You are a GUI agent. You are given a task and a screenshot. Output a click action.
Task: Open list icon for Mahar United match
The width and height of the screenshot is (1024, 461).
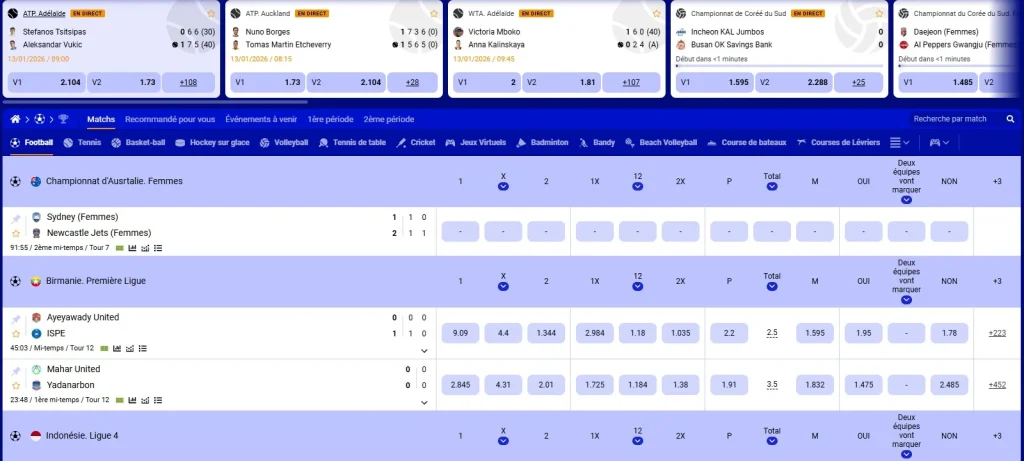(x=158, y=400)
